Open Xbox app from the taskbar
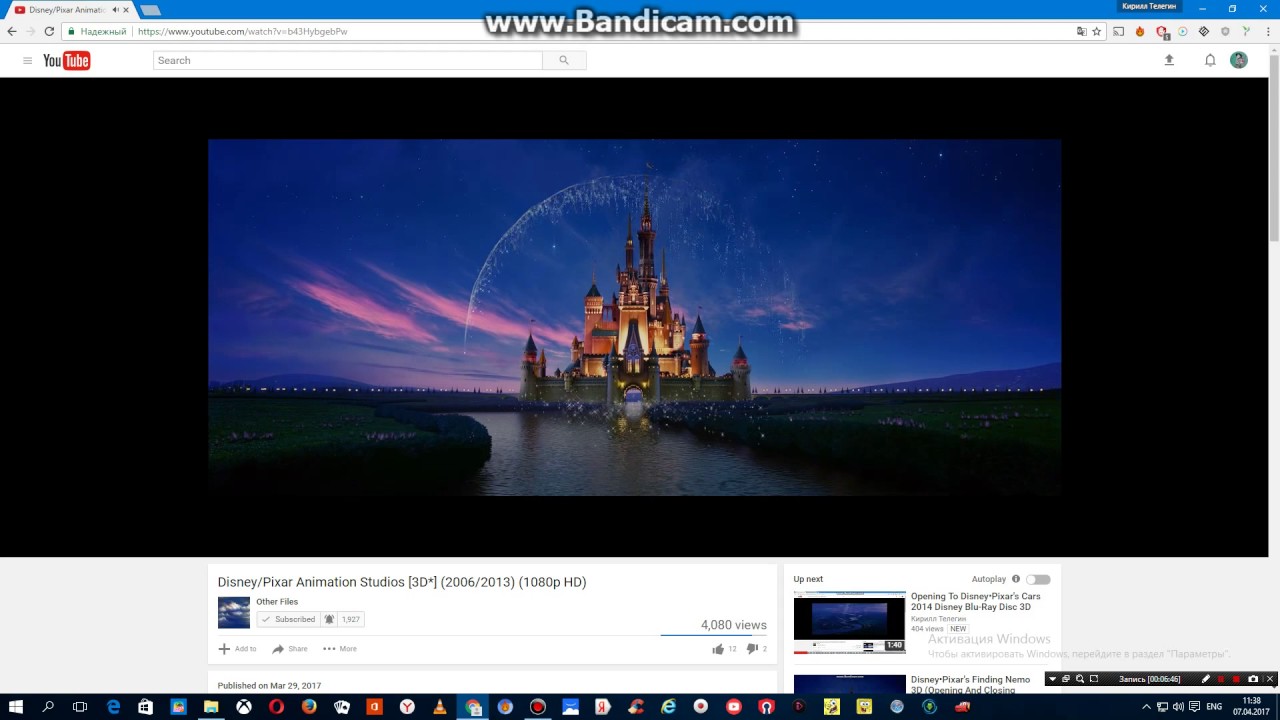This screenshot has width=1280, height=720. coord(244,707)
